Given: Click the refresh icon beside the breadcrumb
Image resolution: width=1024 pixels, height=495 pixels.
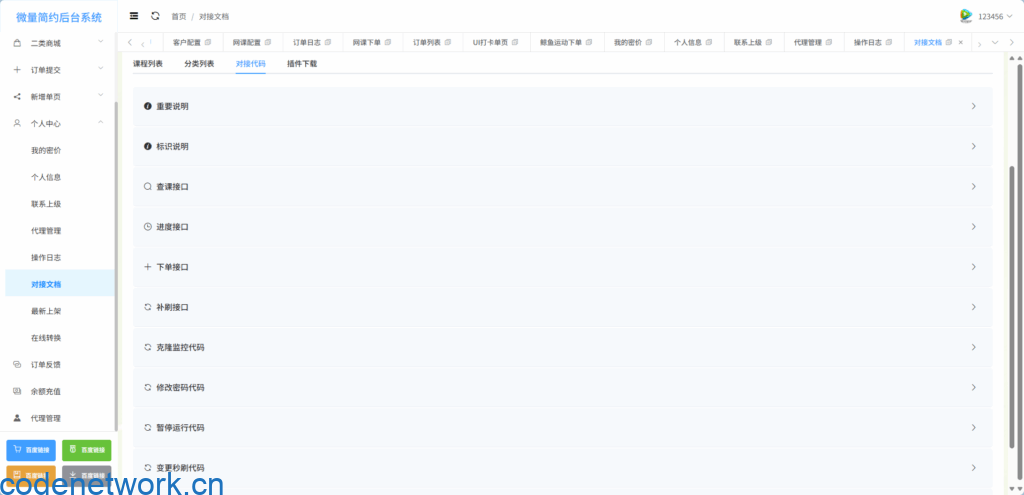Looking at the screenshot, I should click(x=155, y=16).
